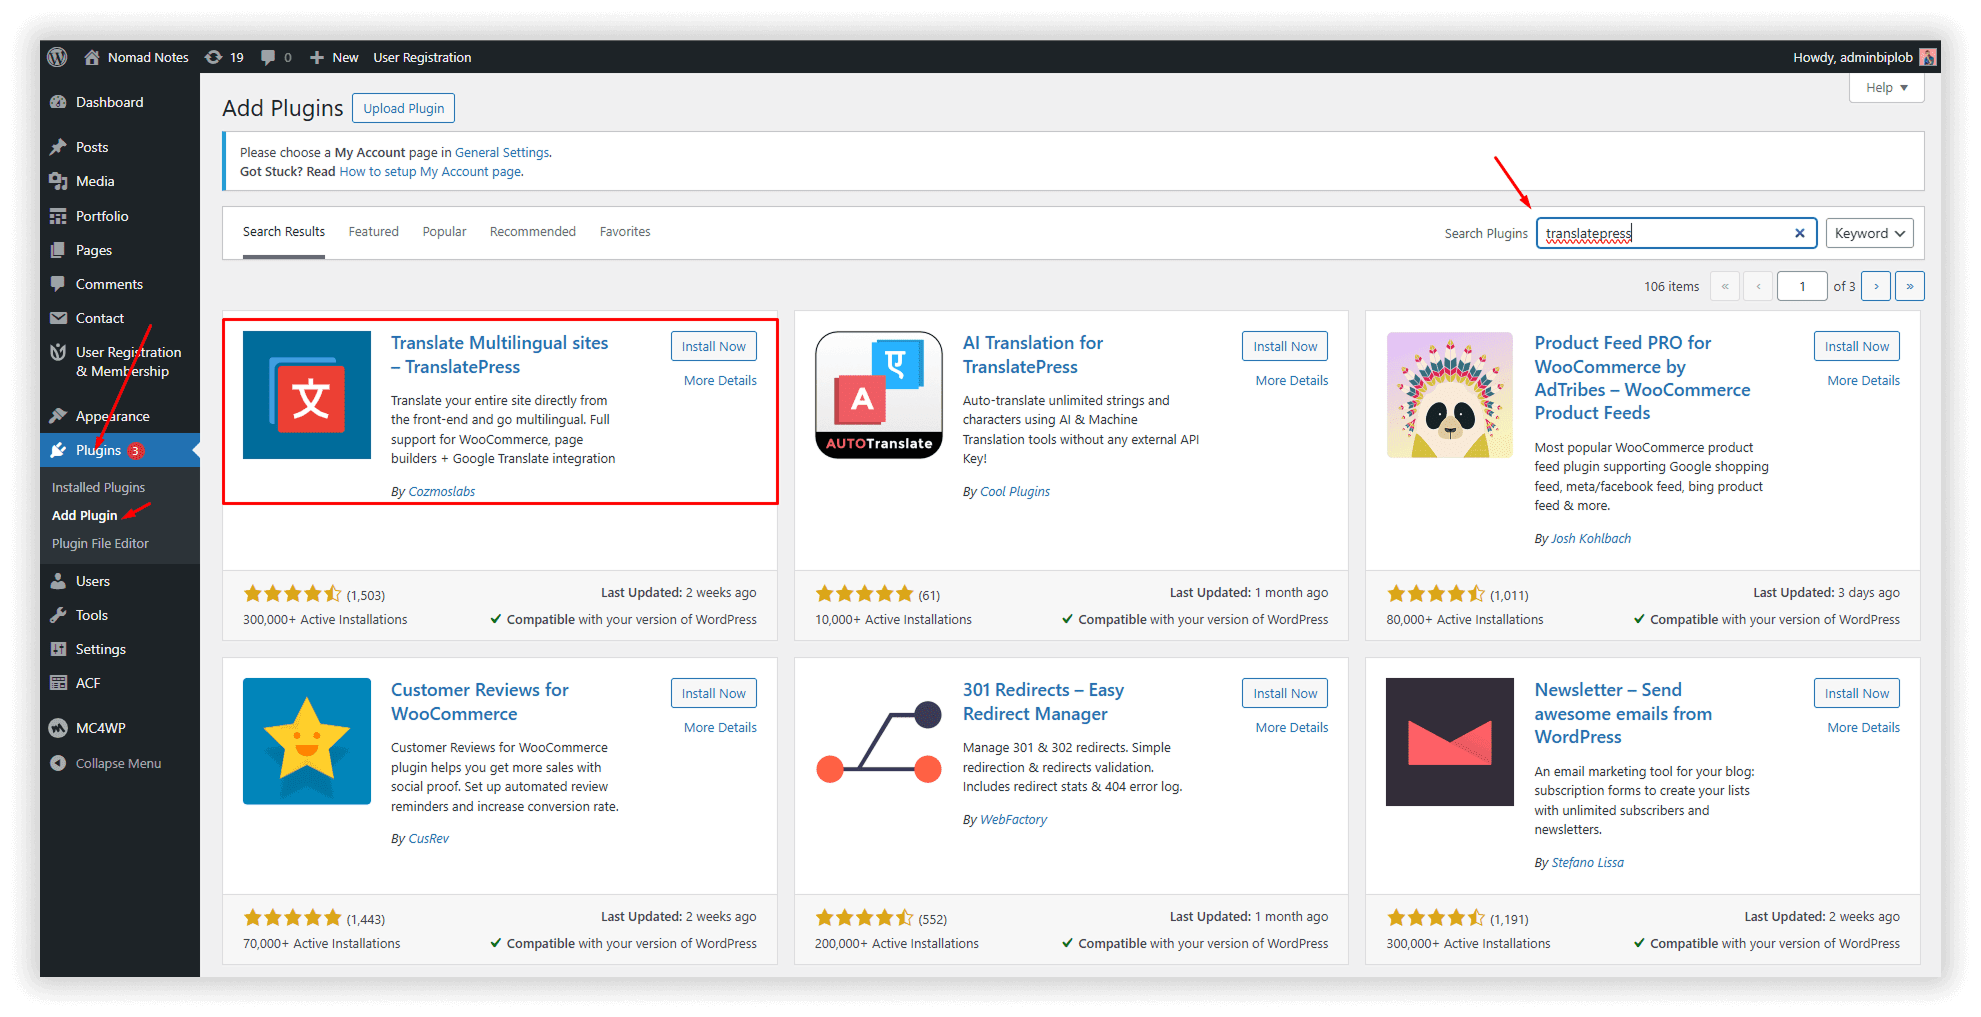Image resolution: width=1981 pixels, height=1017 pixels.
Task: Open the Keyword search type dropdown
Action: point(1869,233)
